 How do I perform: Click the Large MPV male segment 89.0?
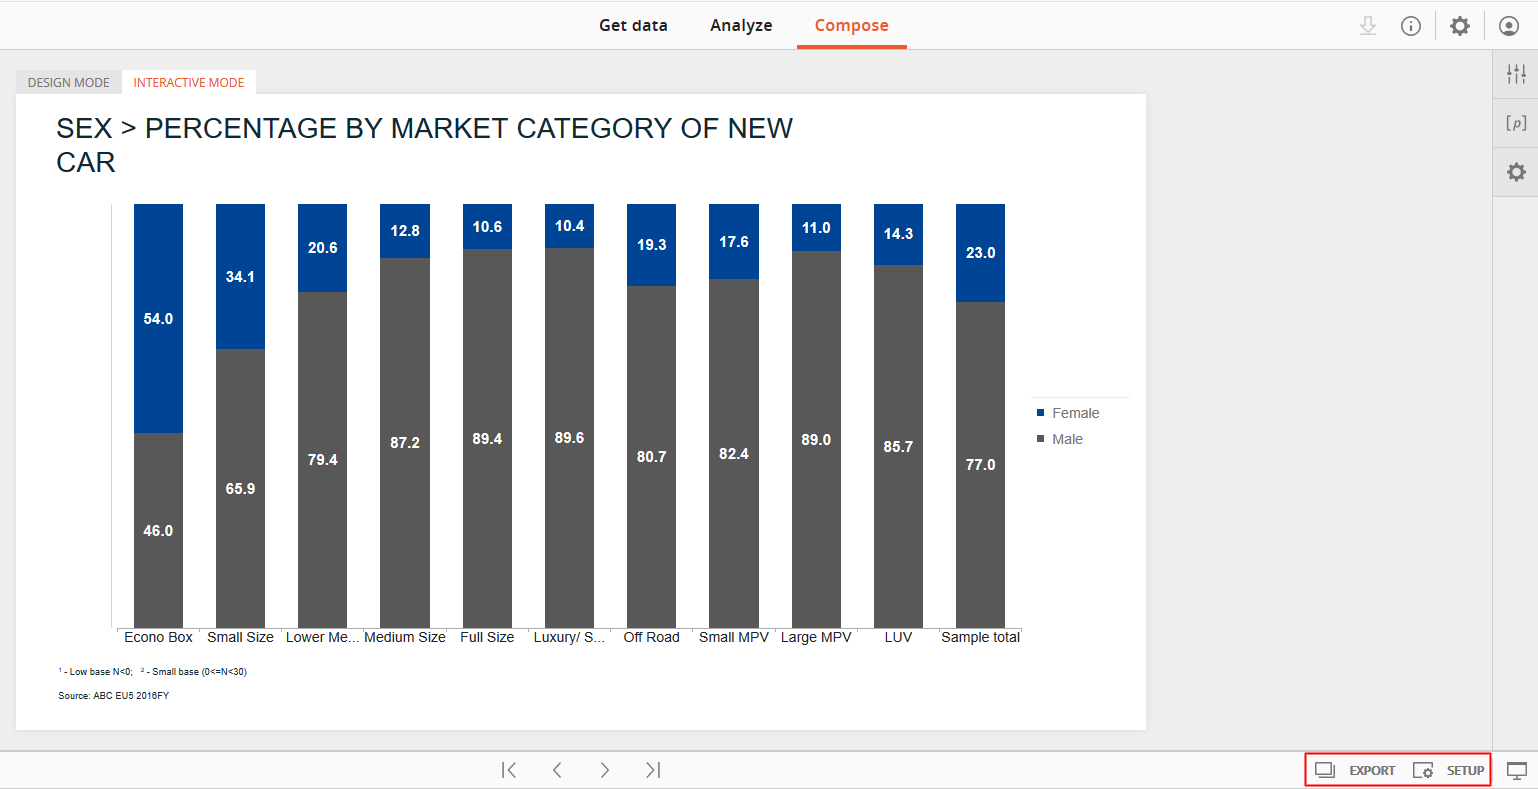pos(816,439)
